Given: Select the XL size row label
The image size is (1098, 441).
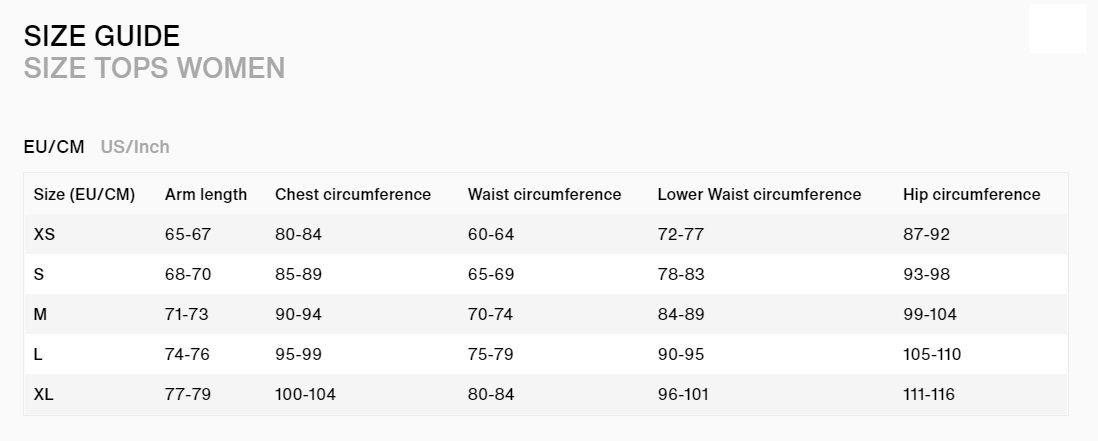Looking at the screenshot, I should coord(43,394).
